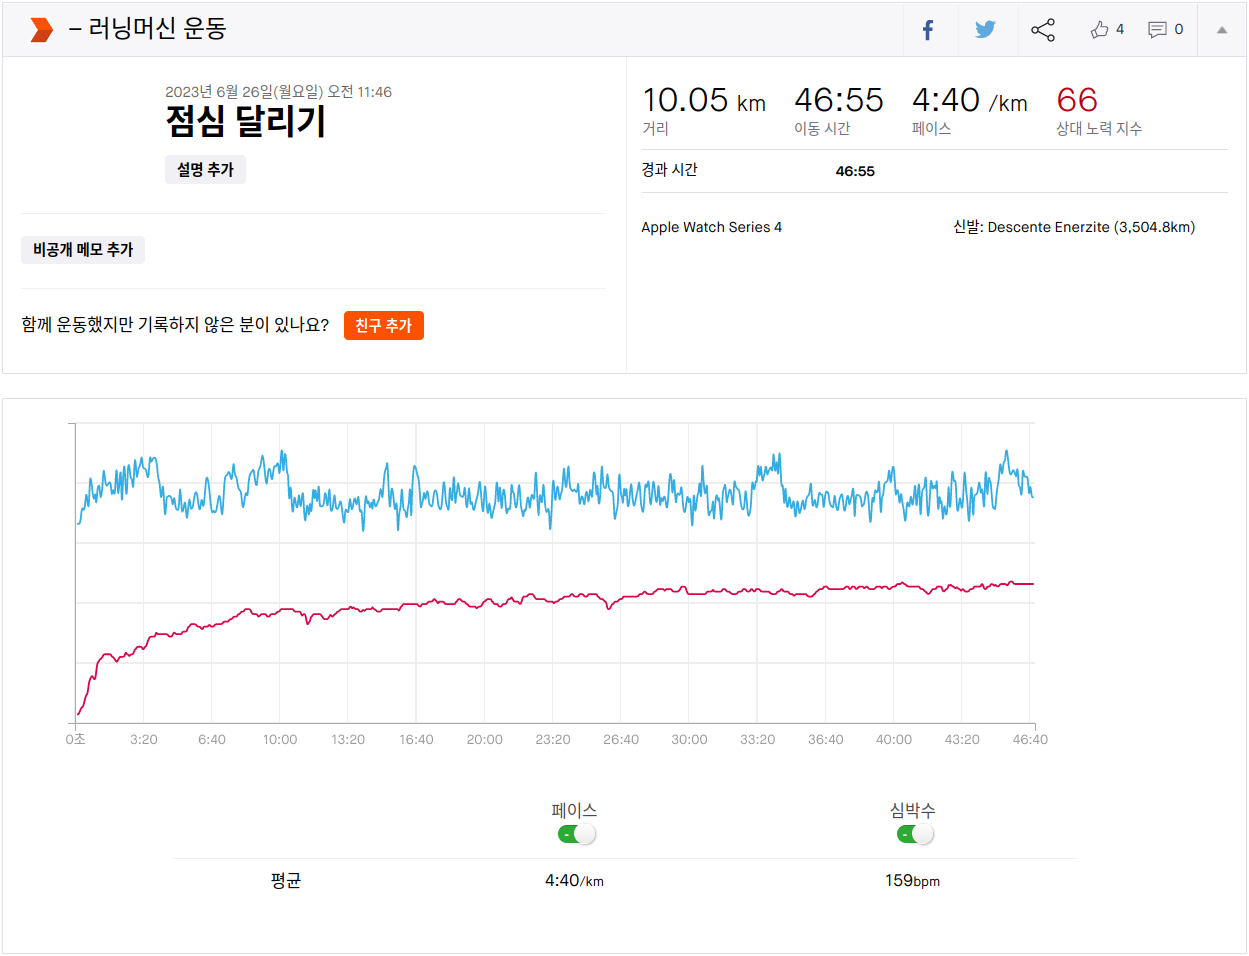Image resolution: width=1249 pixels, height=956 pixels.
Task: Share the activity on Twitter
Action: (985, 30)
